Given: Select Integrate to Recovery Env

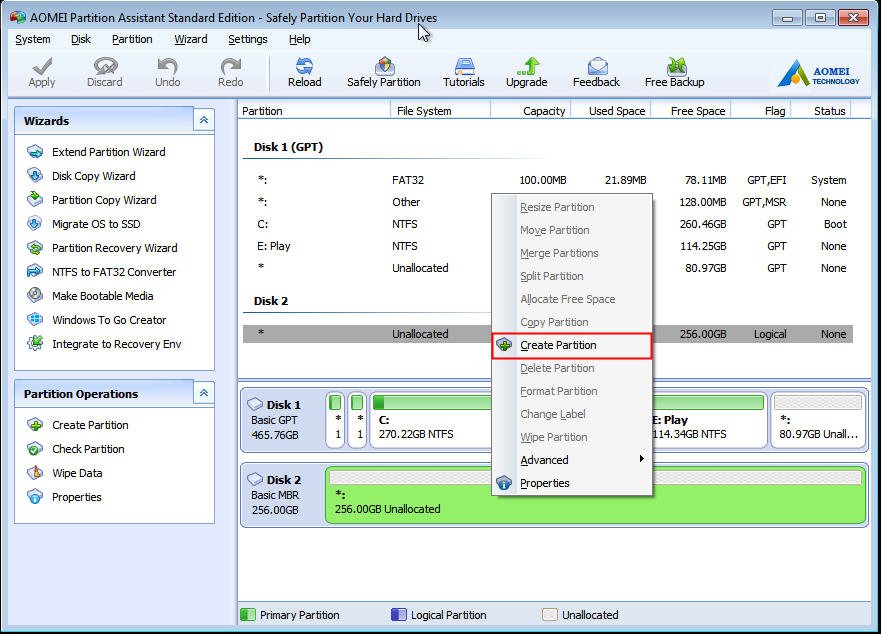Looking at the screenshot, I should pyautogui.click(x=105, y=344).
